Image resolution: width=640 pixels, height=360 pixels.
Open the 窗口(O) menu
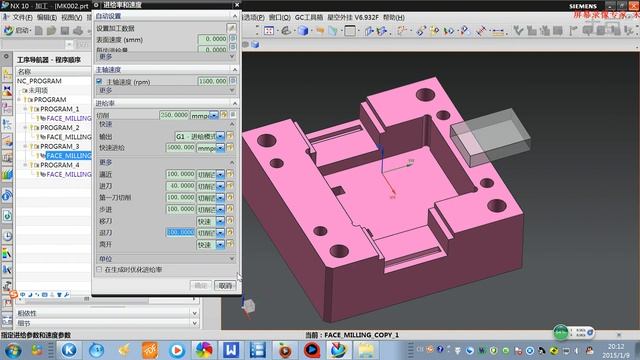280,17
